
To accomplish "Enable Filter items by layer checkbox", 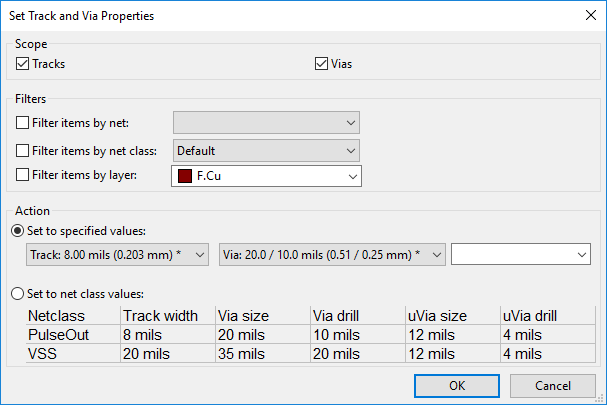I will 24,177.
